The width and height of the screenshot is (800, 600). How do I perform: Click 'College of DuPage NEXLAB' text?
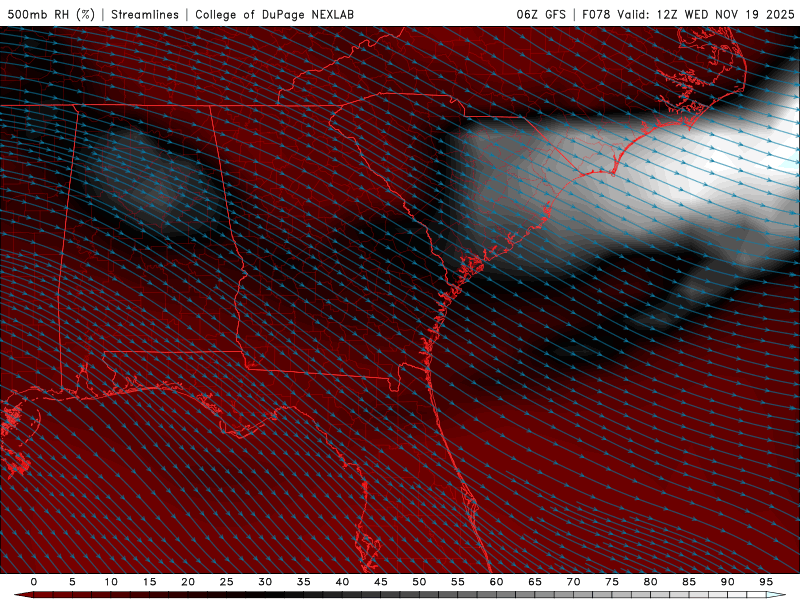click(274, 14)
